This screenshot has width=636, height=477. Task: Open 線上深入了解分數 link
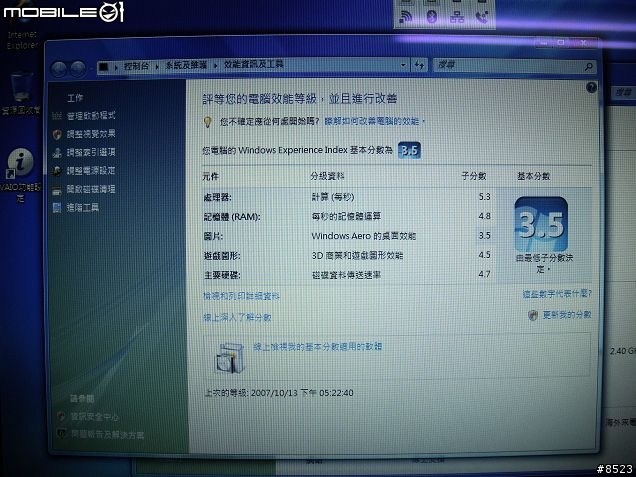[237, 317]
